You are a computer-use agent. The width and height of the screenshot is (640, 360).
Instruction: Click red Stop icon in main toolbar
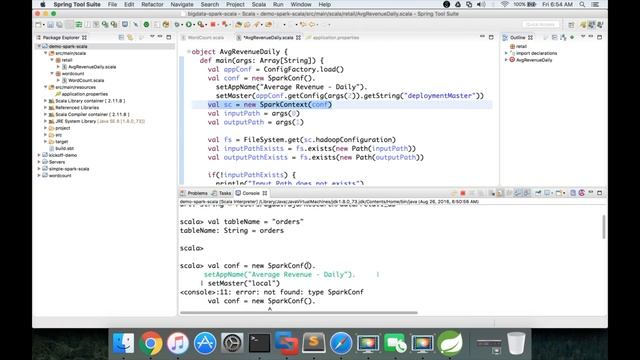[x=213, y=24]
